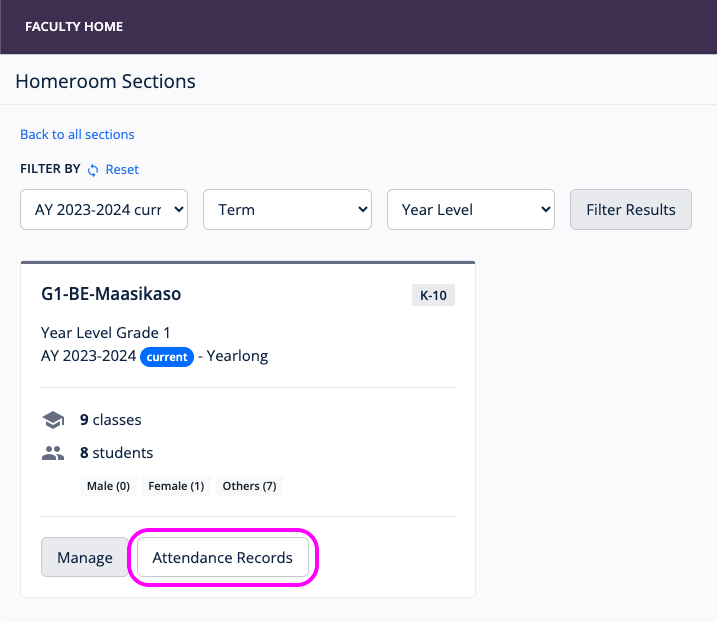Click the Reset refresh icon
717x622 pixels.
point(93,170)
